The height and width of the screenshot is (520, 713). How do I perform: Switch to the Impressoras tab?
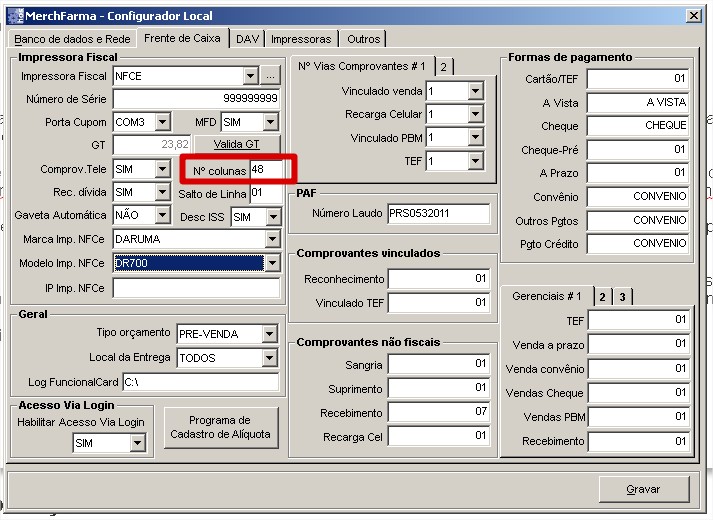301,39
